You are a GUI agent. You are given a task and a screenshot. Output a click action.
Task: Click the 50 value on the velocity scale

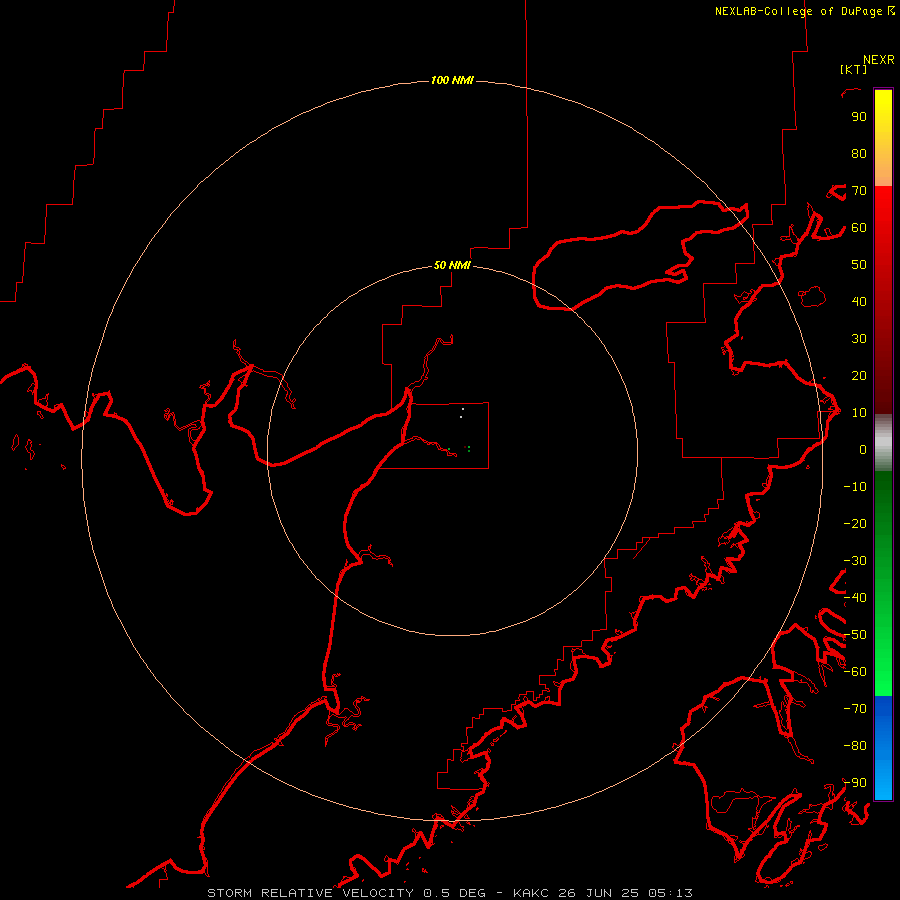[859, 265]
